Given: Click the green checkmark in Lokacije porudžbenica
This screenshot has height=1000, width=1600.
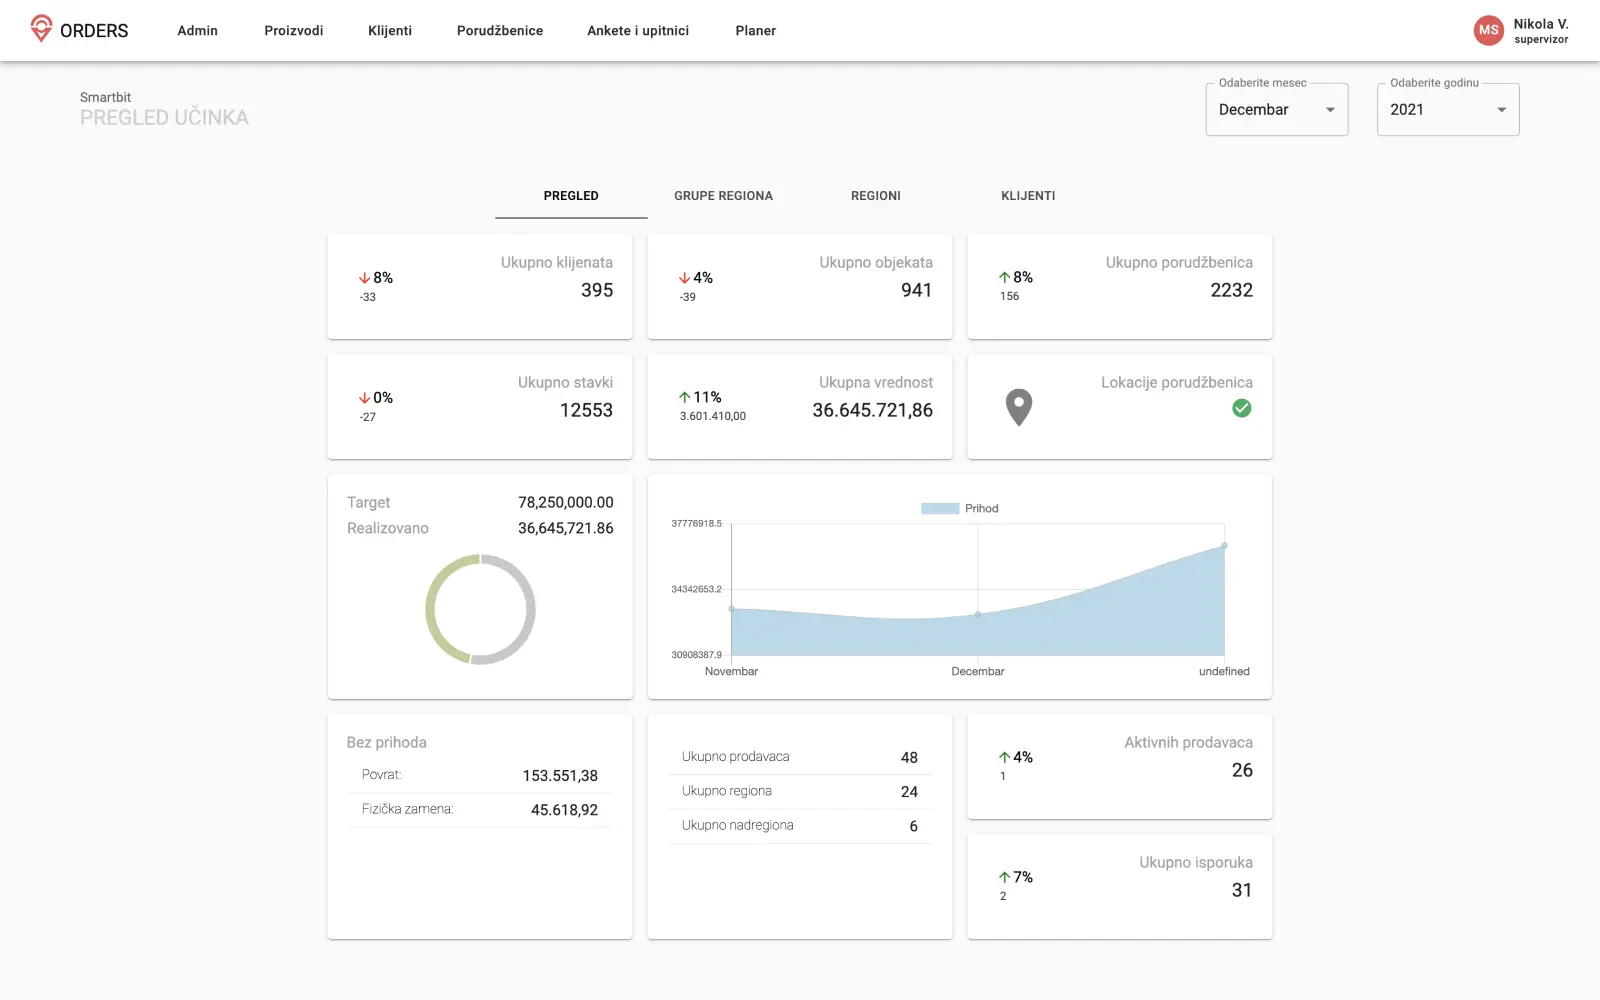Looking at the screenshot, I should pyautogui.click(x=1241, y=408).
